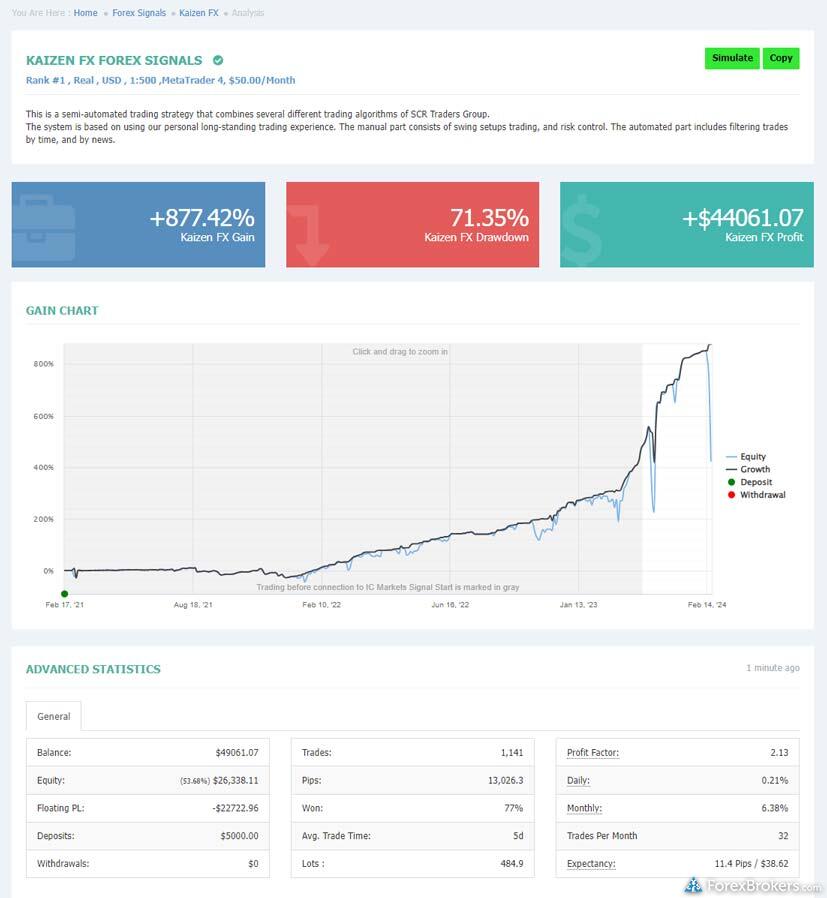
Task: Toggle Withdrawal markers in chart legend
Action: [x=761, y=495]
